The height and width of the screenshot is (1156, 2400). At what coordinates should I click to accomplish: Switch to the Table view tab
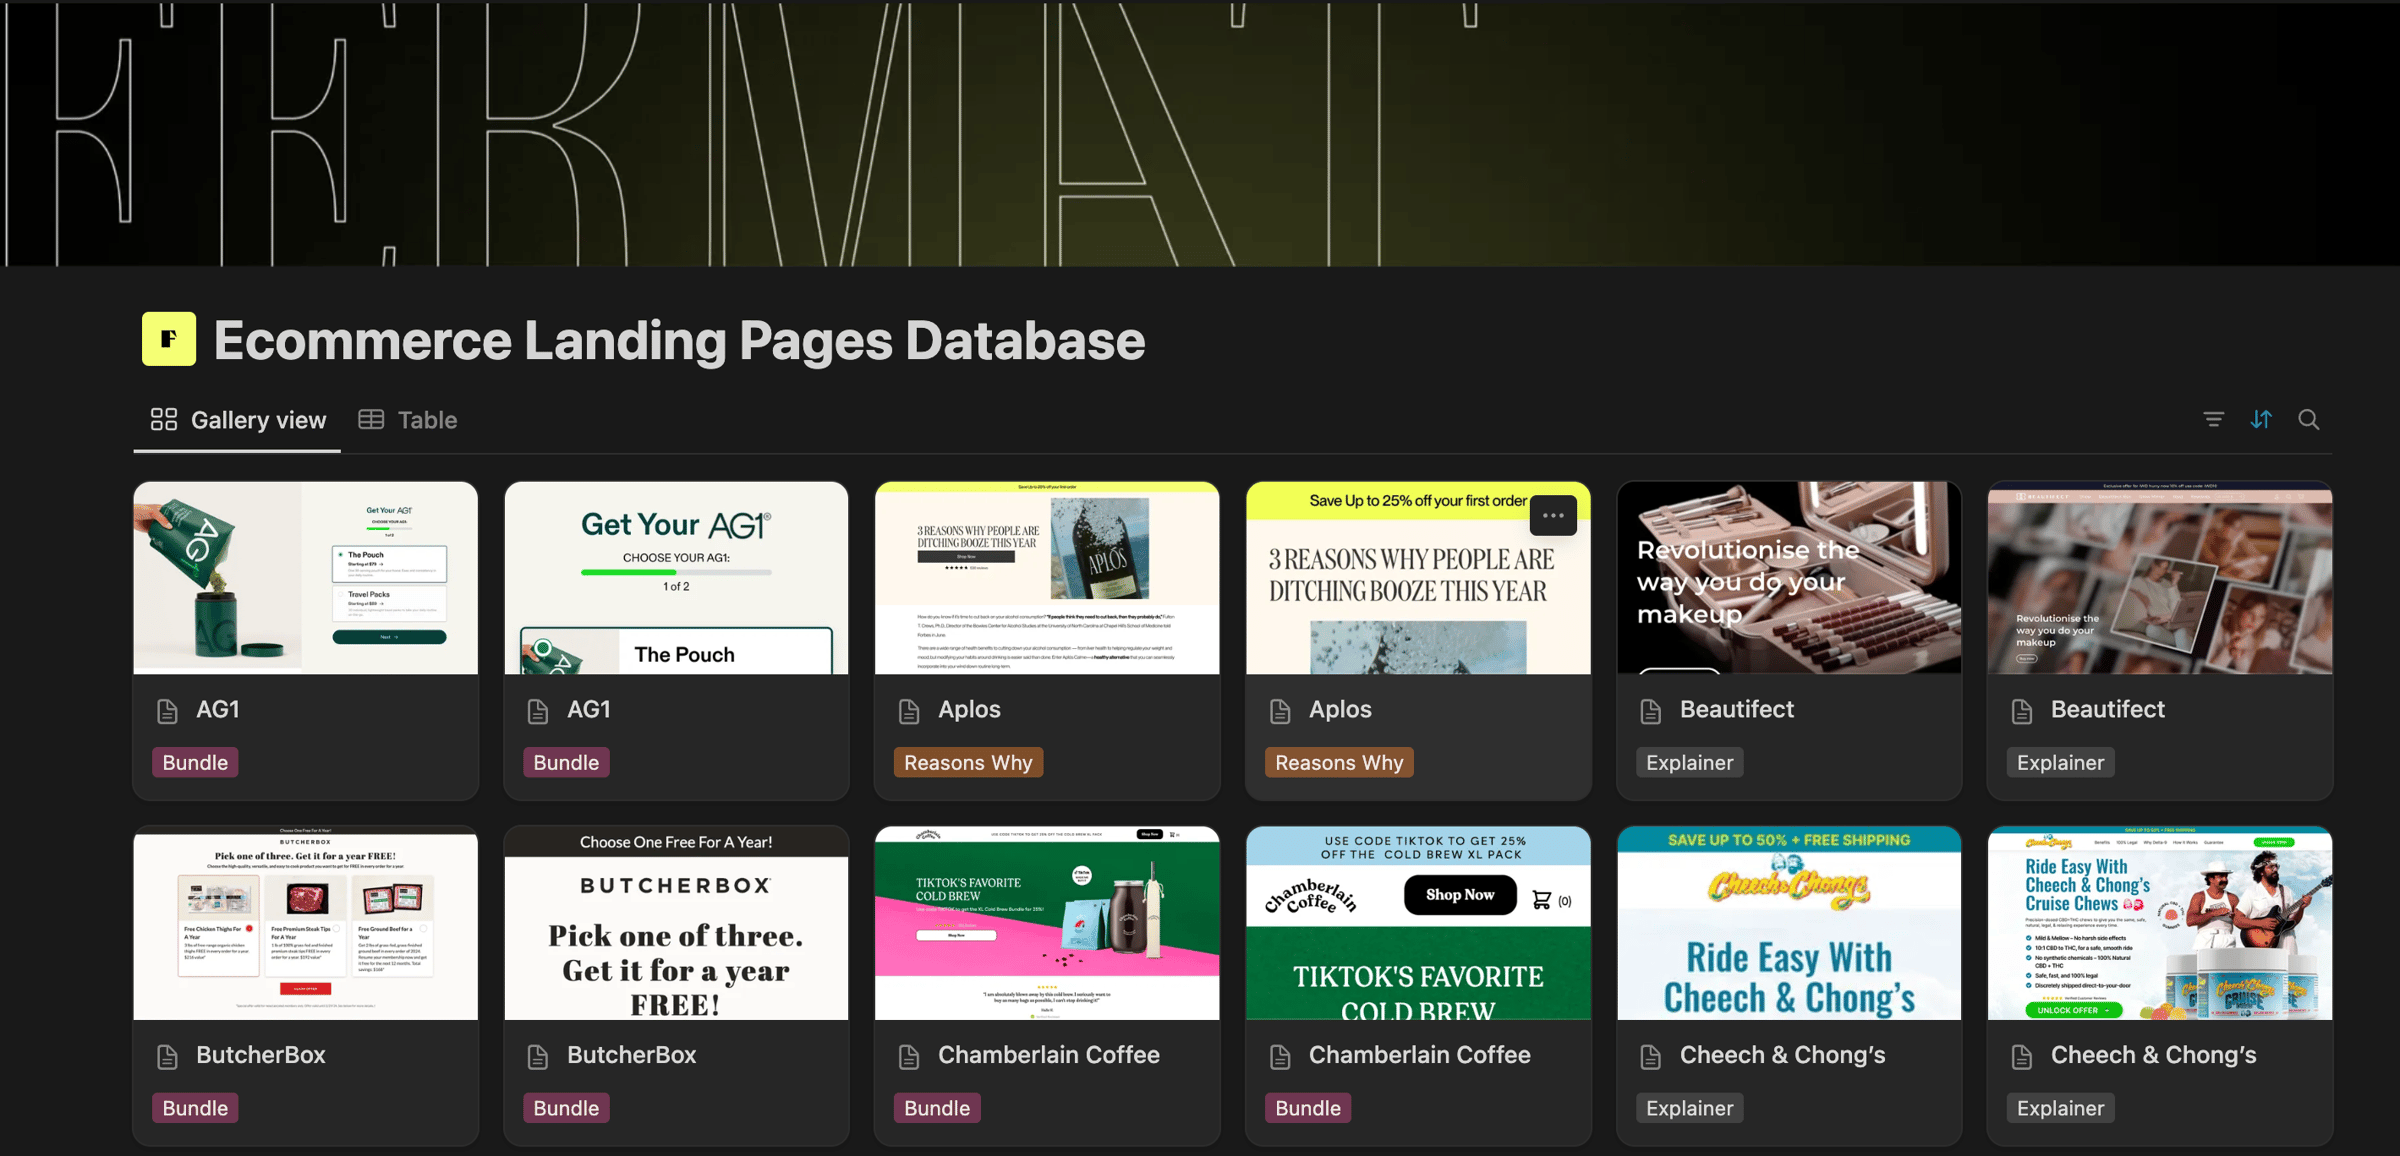click(x=408, y=420)
